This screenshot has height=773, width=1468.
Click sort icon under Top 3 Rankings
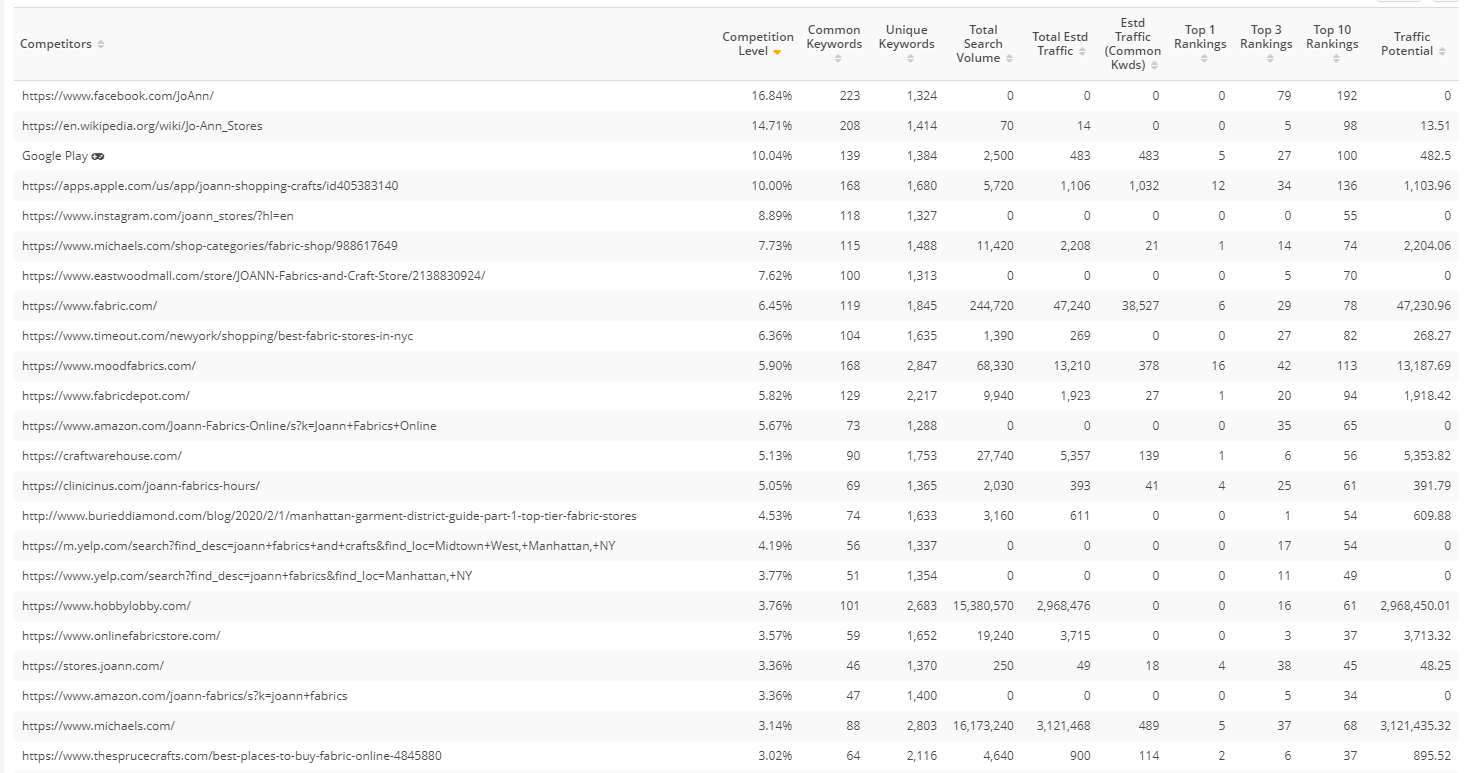pos(1270,59)
